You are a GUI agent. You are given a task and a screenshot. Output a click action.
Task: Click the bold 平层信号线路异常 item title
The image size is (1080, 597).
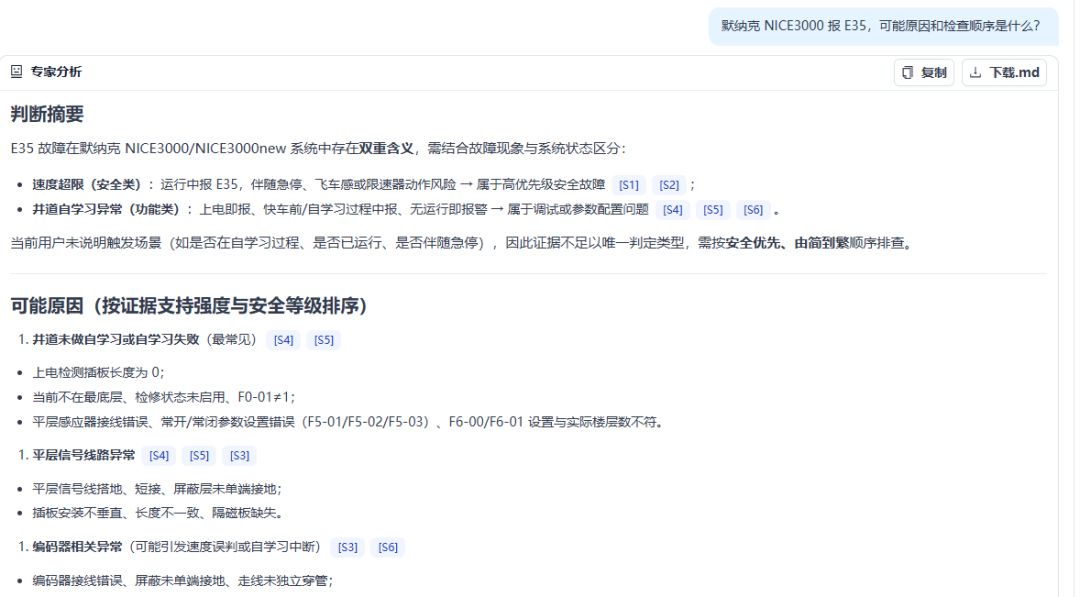click(84, 455)
